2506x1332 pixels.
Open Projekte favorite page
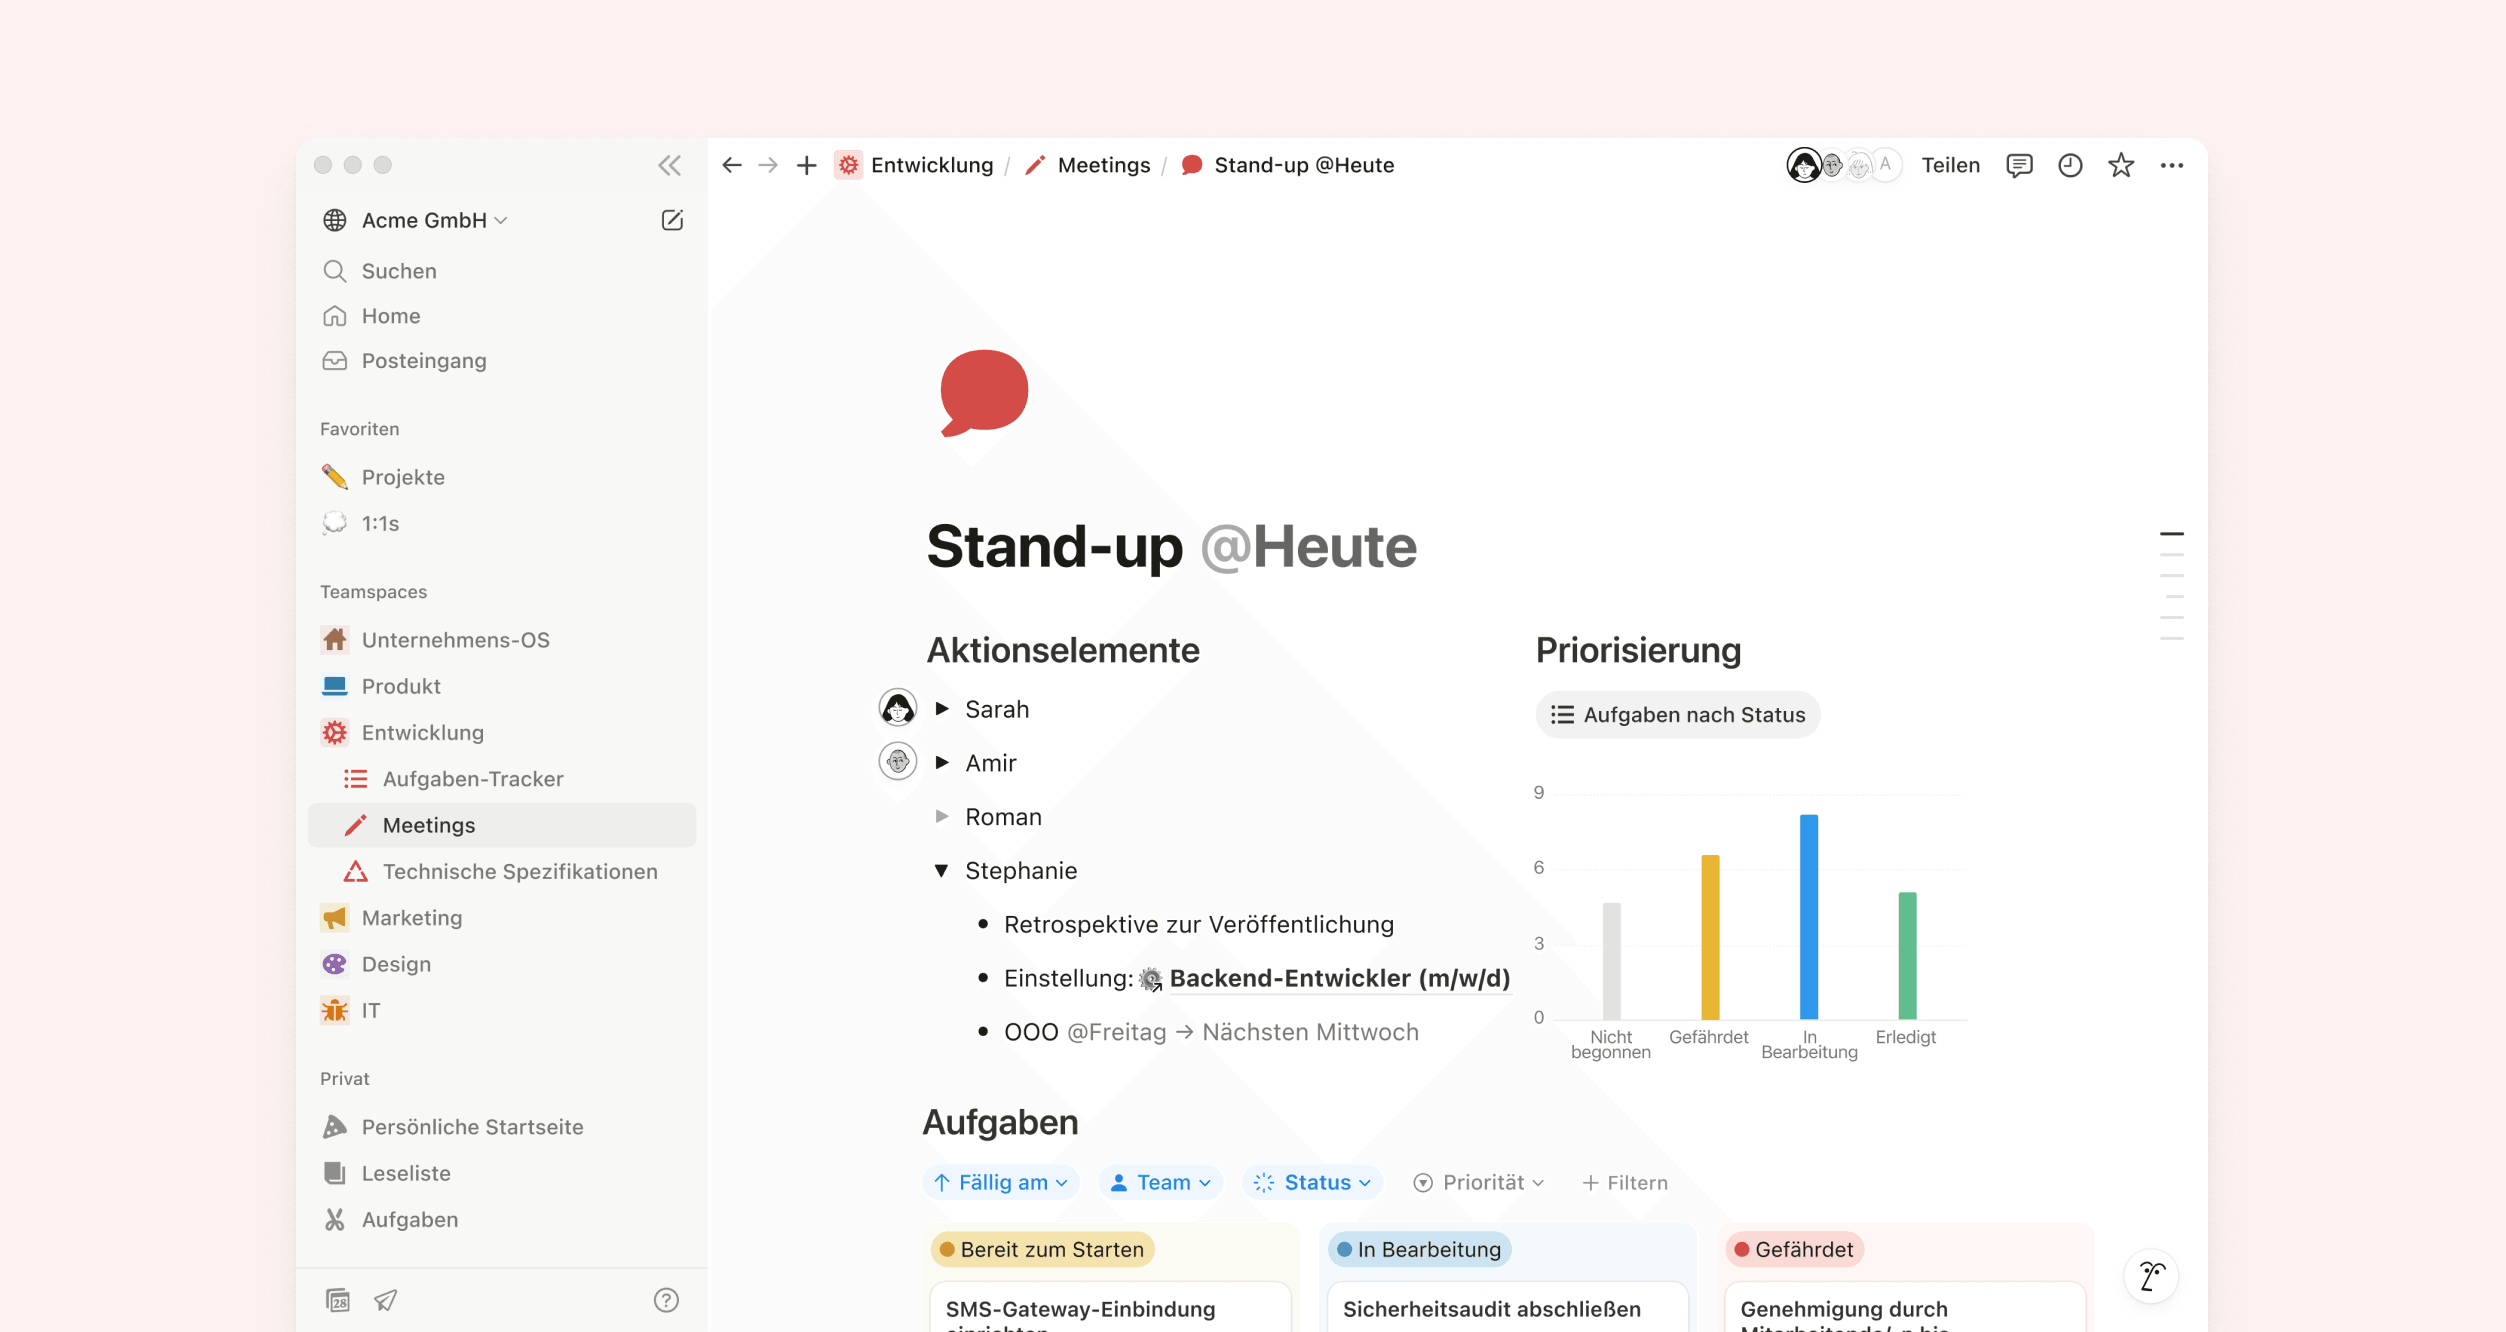pos(501,477)
